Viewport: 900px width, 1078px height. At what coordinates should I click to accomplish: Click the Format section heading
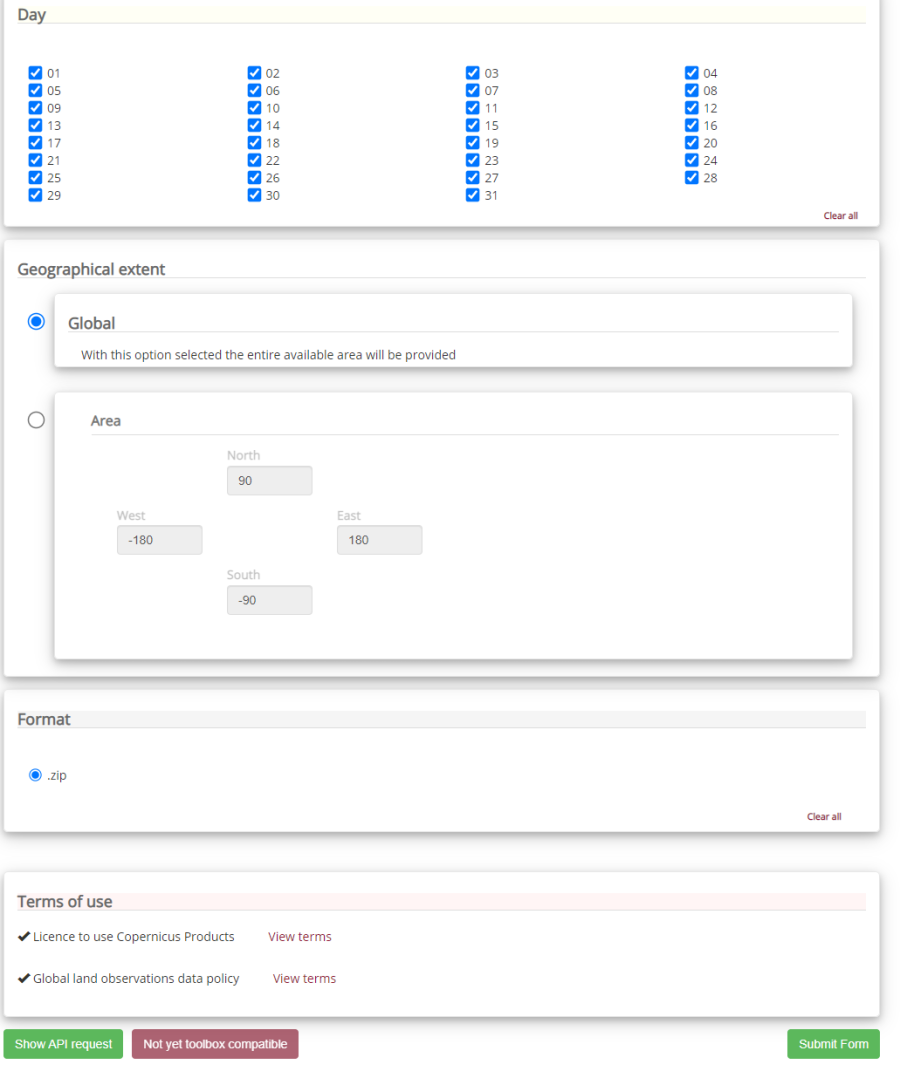pyautogui.click(x=44, y=719)
